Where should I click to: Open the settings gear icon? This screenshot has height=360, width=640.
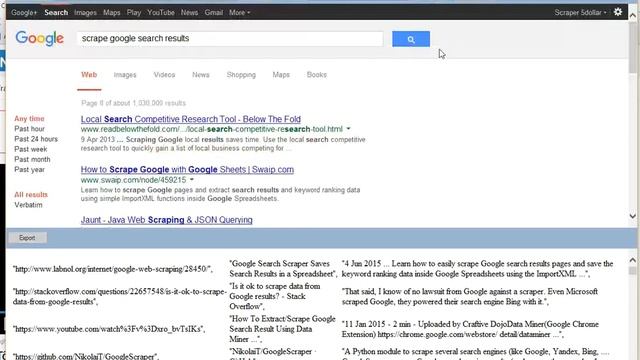[x=618, y=12]
